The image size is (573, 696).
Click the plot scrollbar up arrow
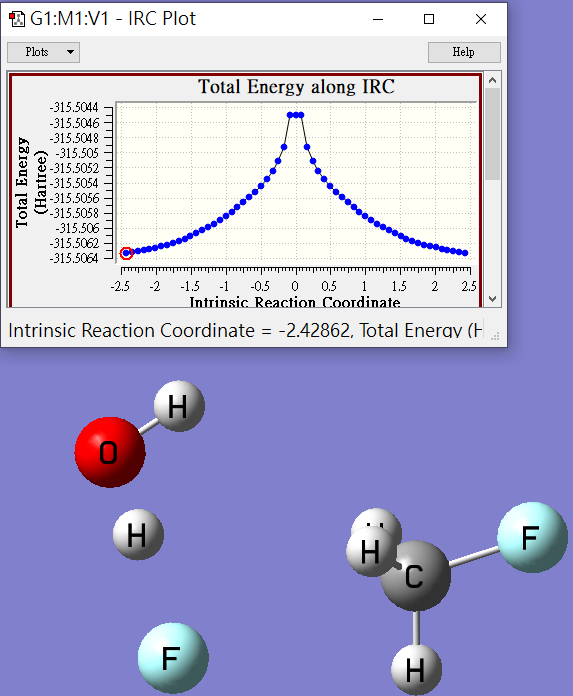coord(492,80)
